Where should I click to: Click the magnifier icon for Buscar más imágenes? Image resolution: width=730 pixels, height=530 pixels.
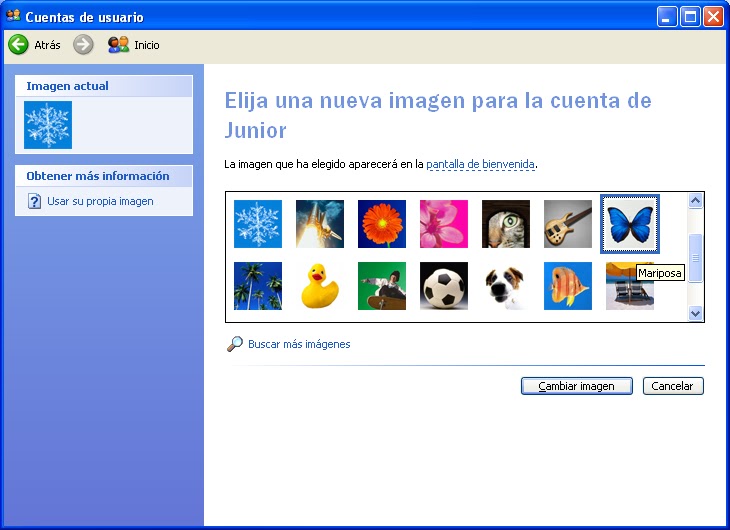[235, 344]
